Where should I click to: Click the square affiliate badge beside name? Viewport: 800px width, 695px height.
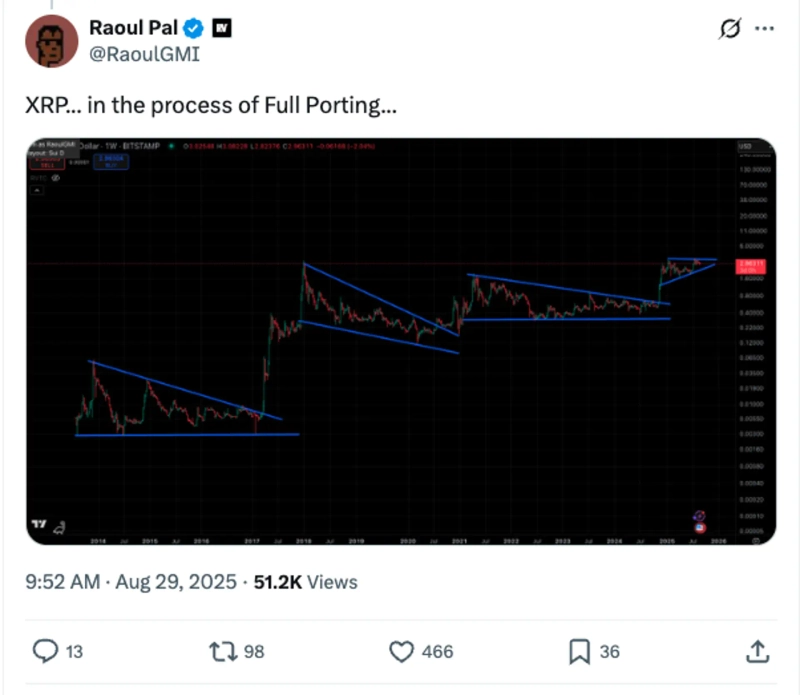tap(222, 28)
